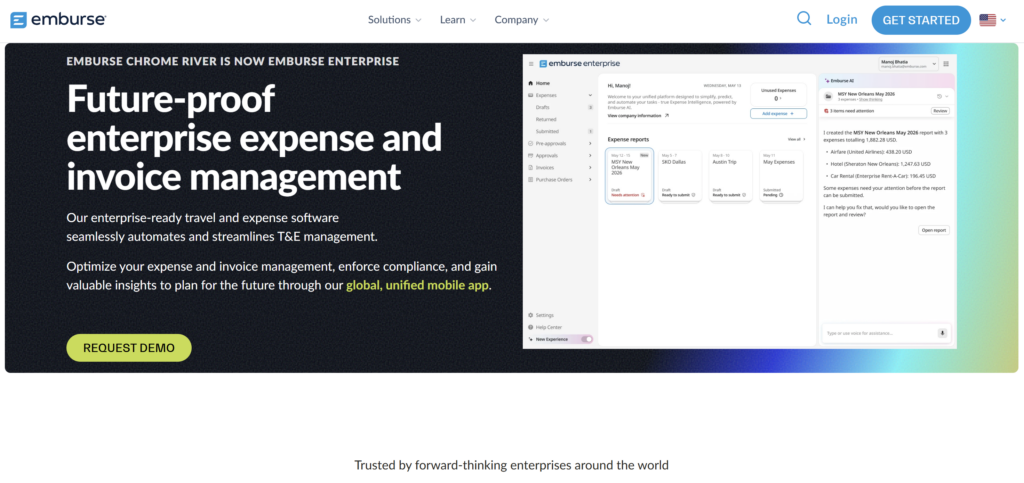Image resolution: width=1024 pixels, height=483 pixels.
Task: Click the microphone icon in the assistant box
Action: [x=942, y=333]
